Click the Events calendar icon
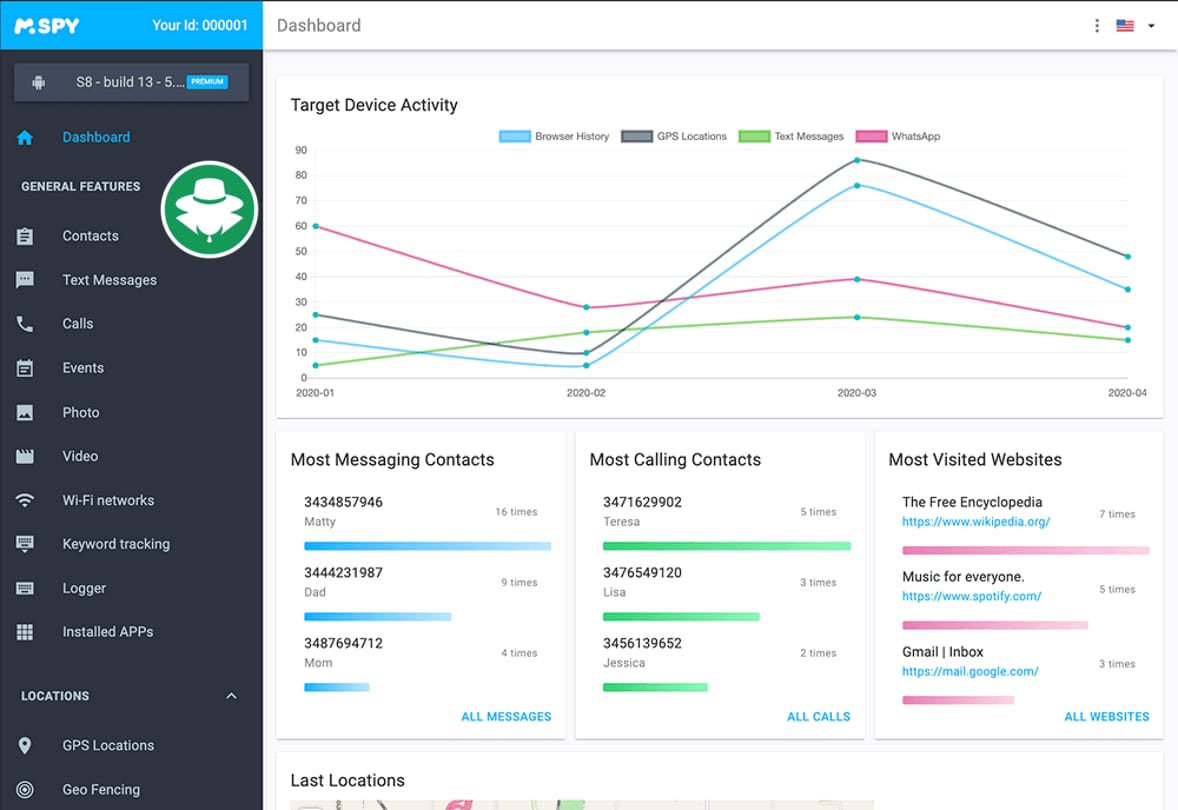The image size is (1178, 810). [25, 368]
